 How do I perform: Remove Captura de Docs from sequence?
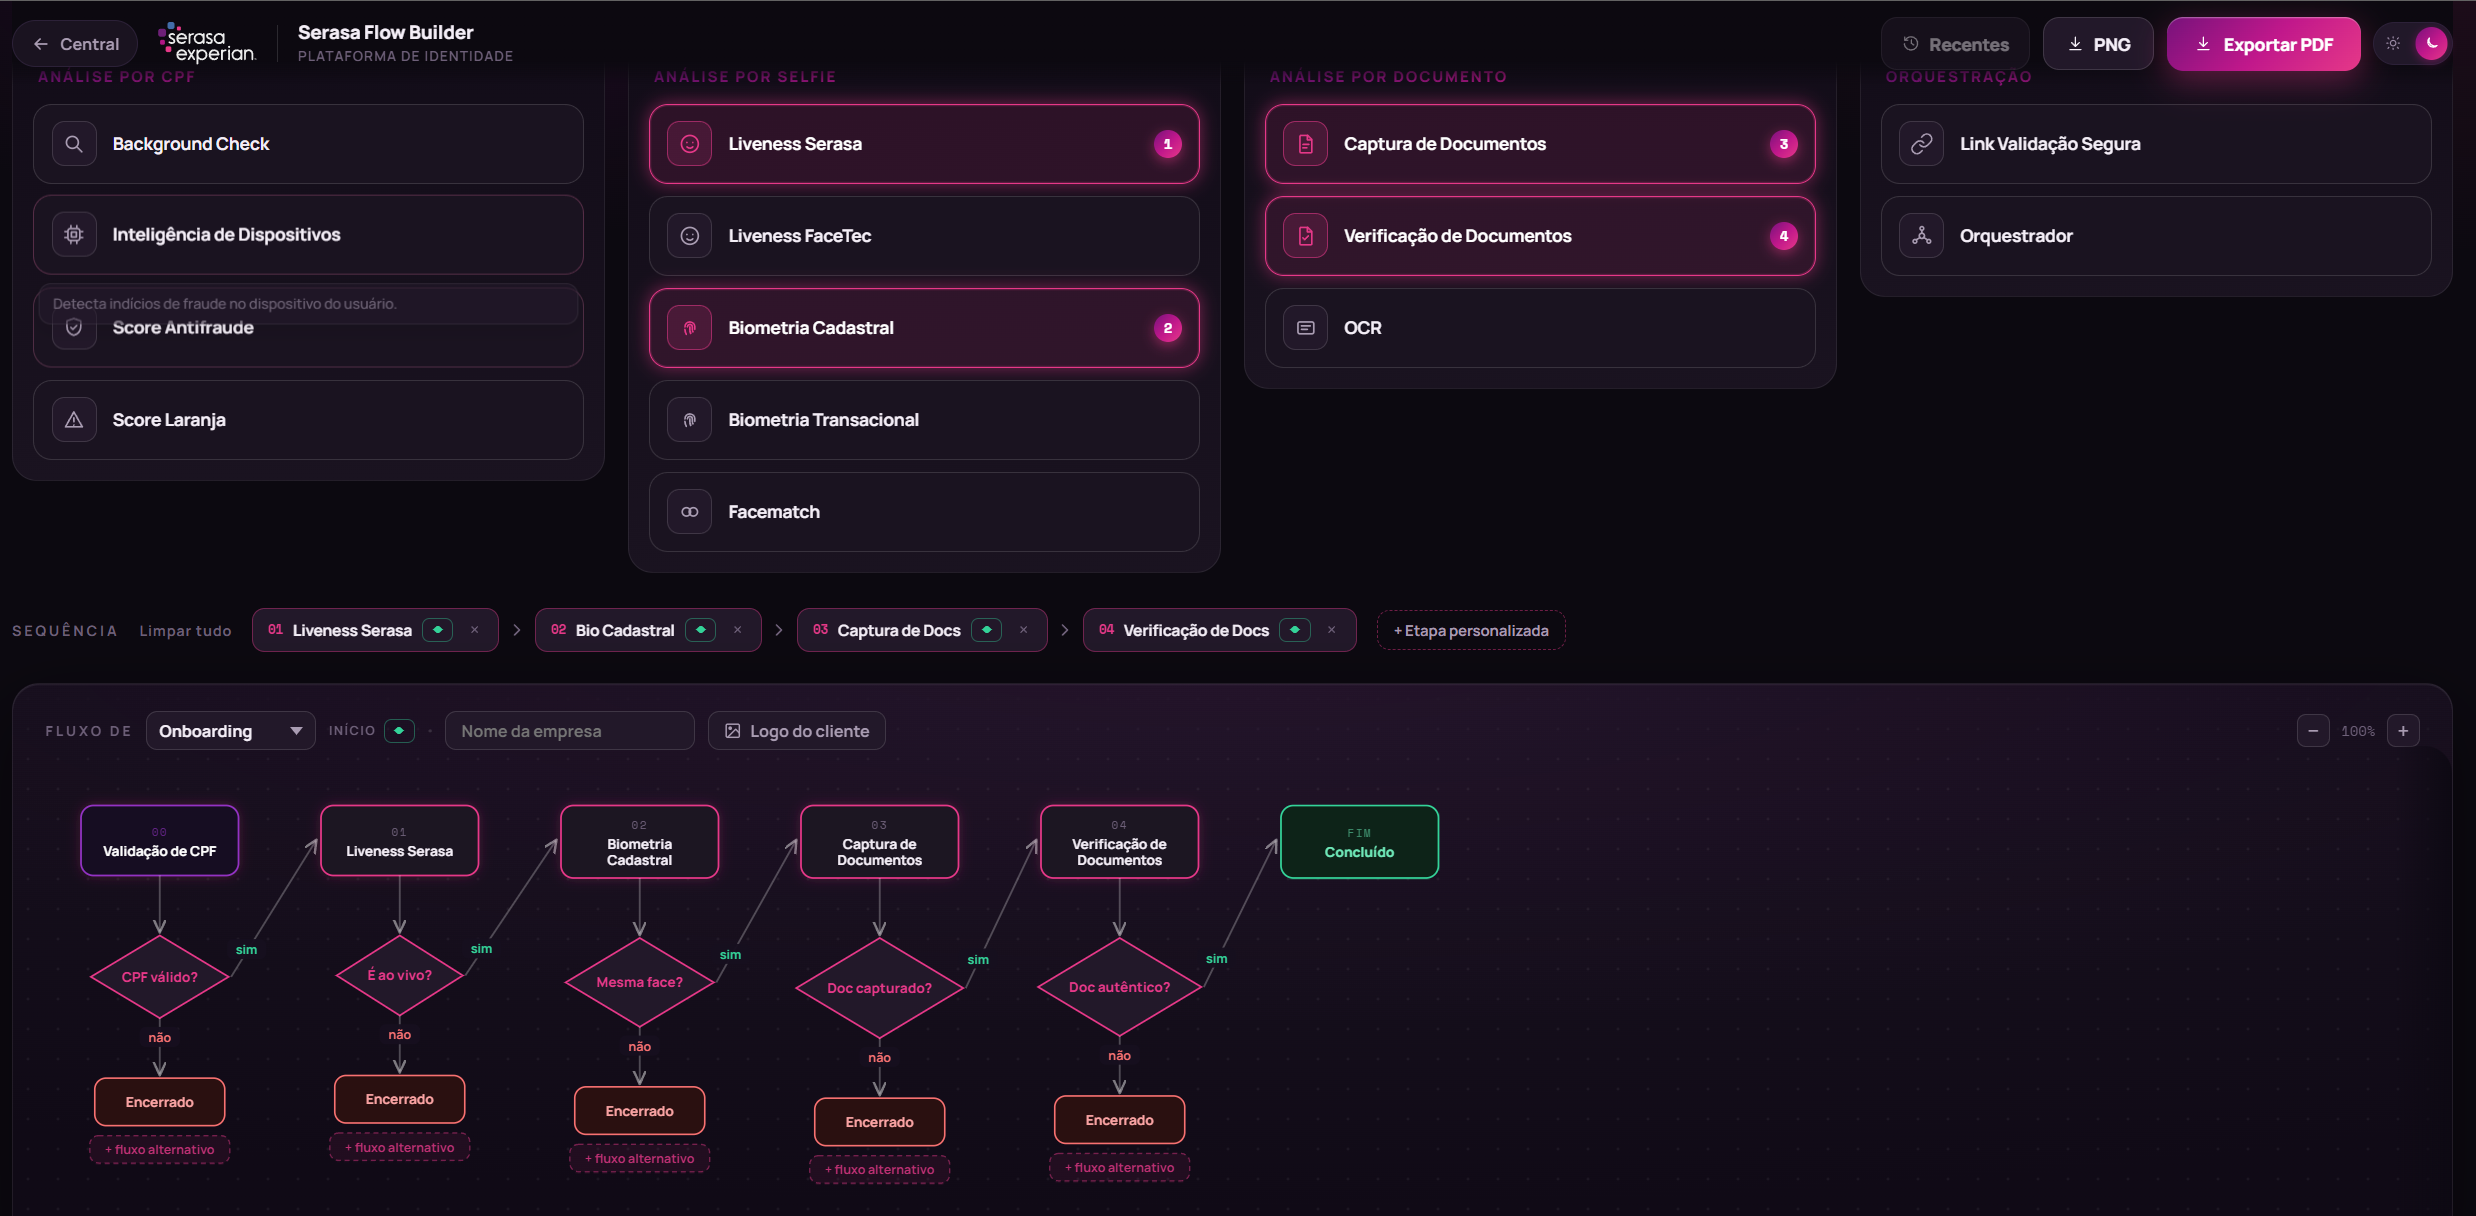[x=1024, y=630]
